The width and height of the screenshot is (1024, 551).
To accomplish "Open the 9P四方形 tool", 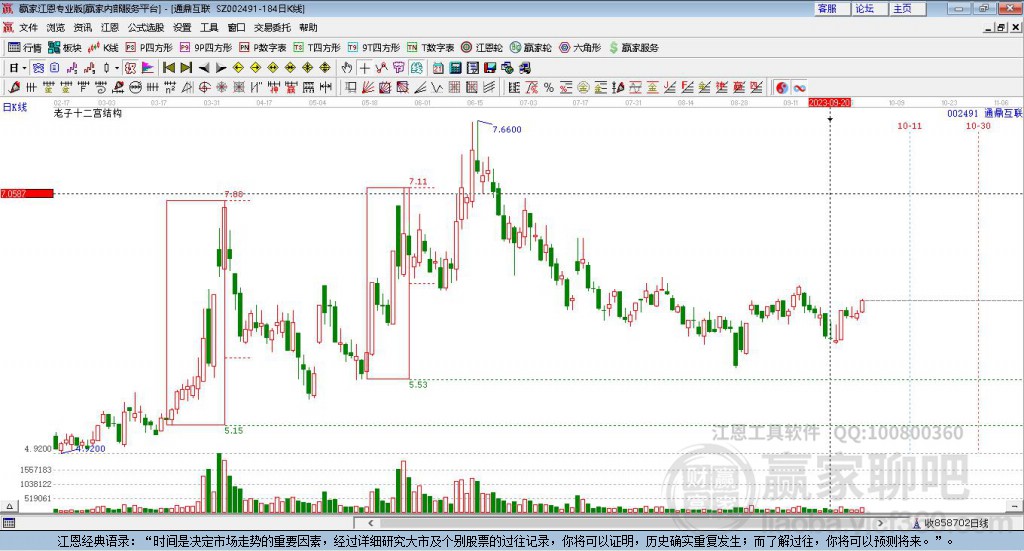I will pos(206,48).
